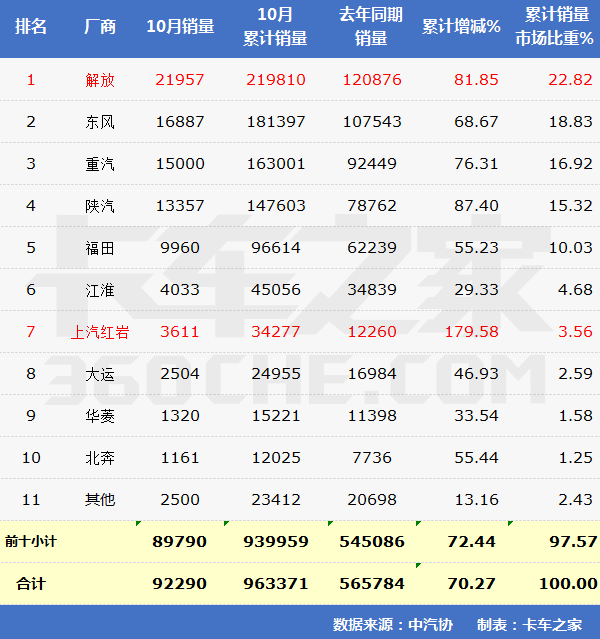Select the cumulative value 181397

pos(276,122)
